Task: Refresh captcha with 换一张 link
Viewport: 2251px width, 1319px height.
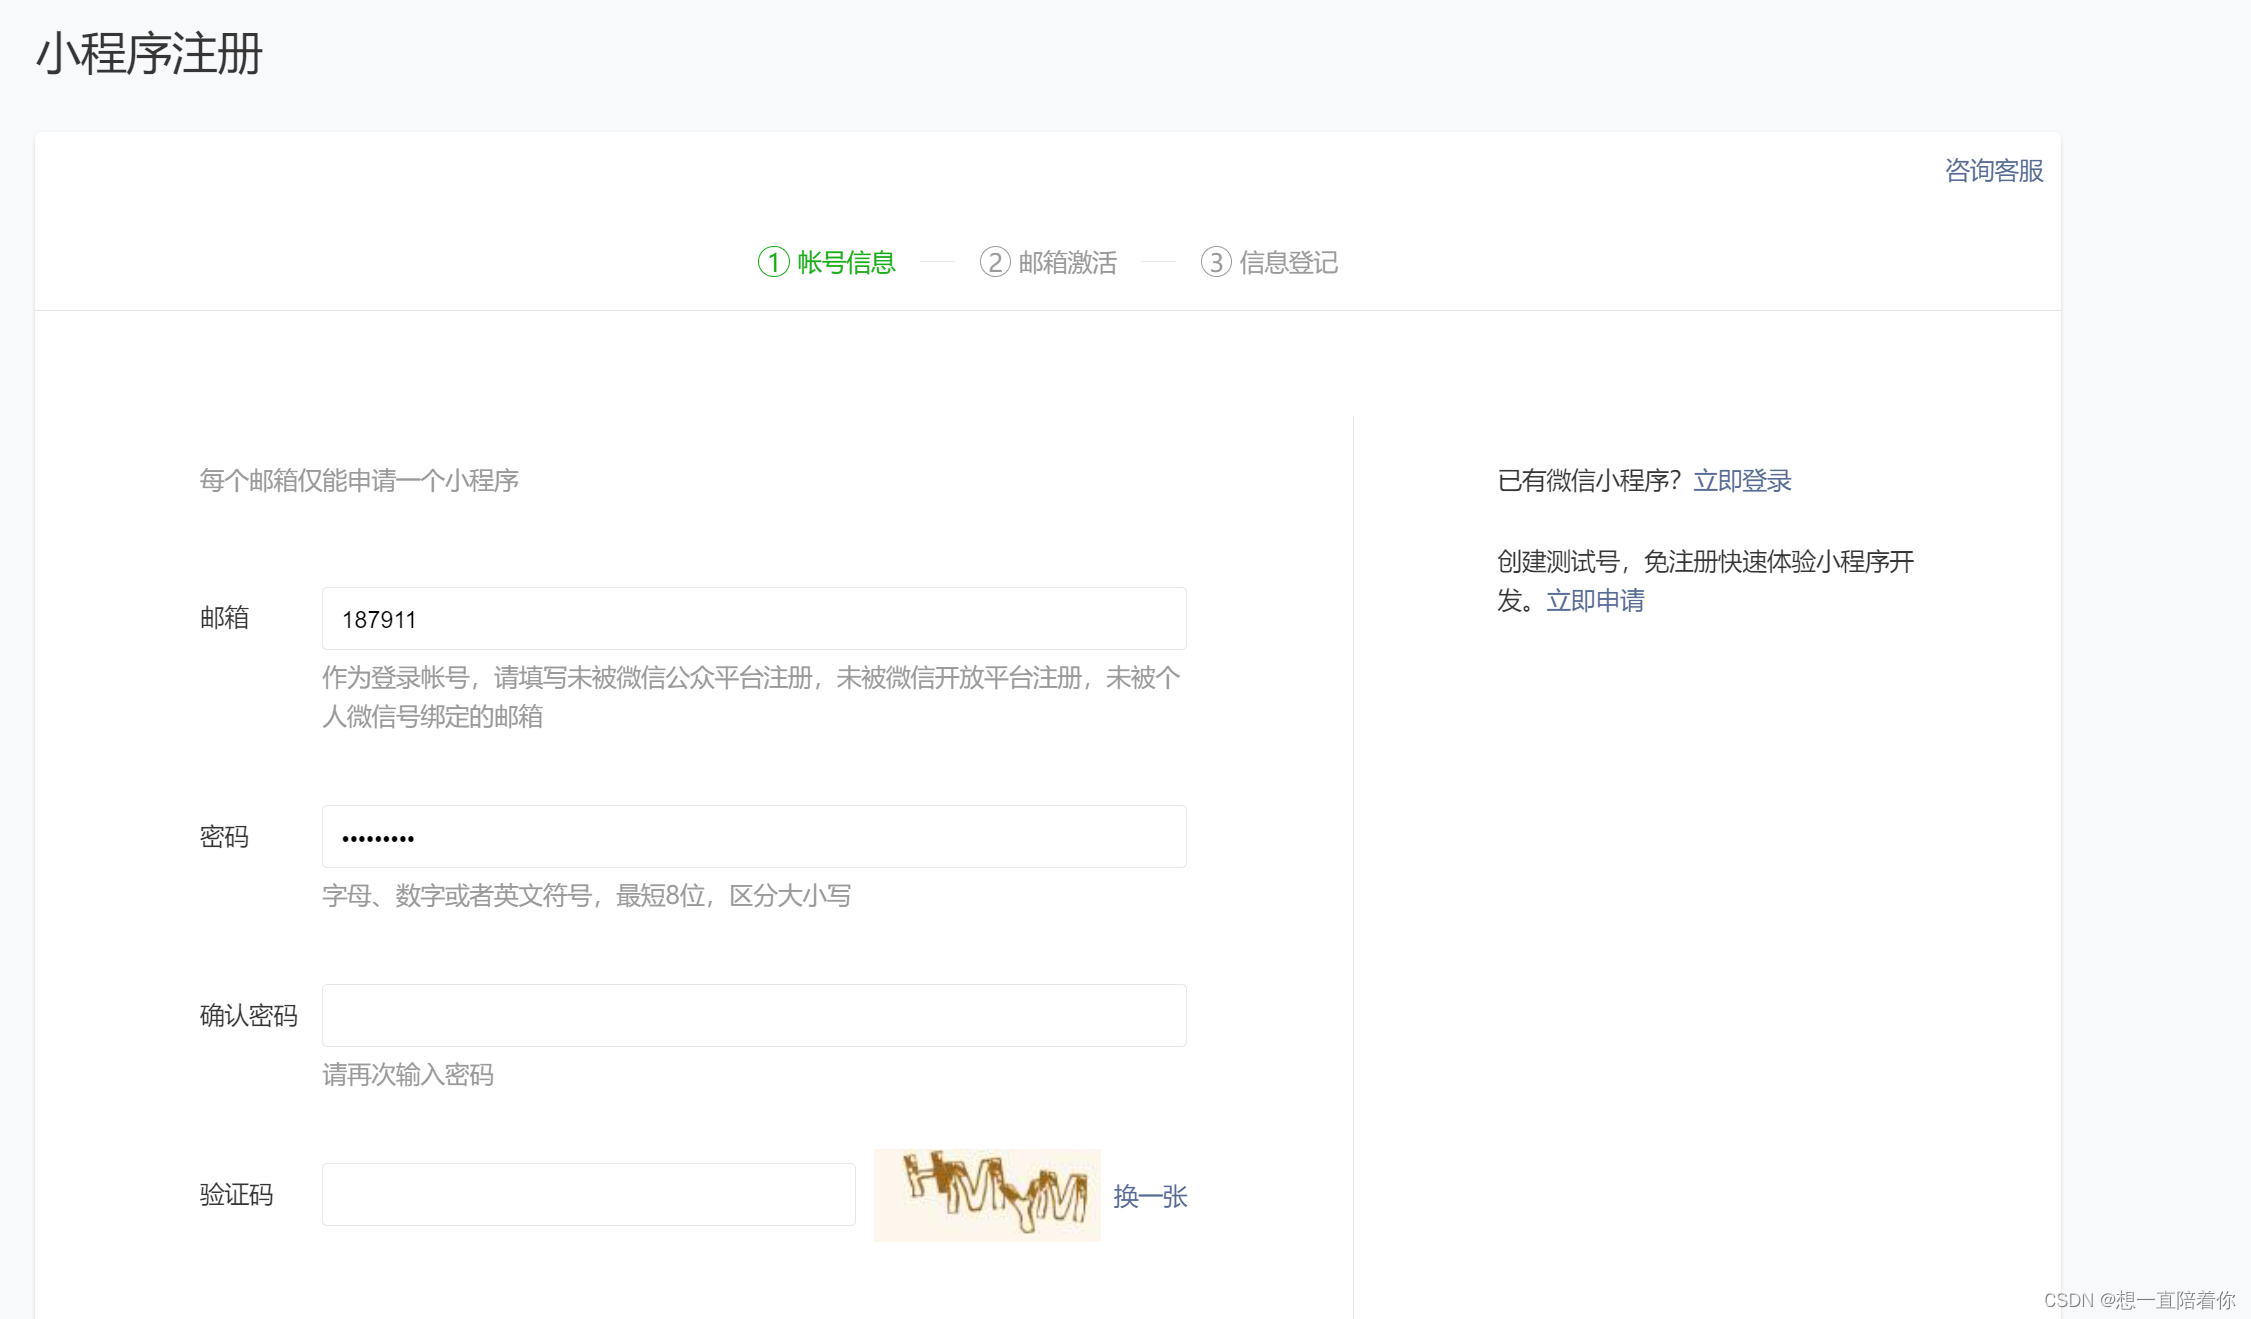Action: click(1150, 1196)
